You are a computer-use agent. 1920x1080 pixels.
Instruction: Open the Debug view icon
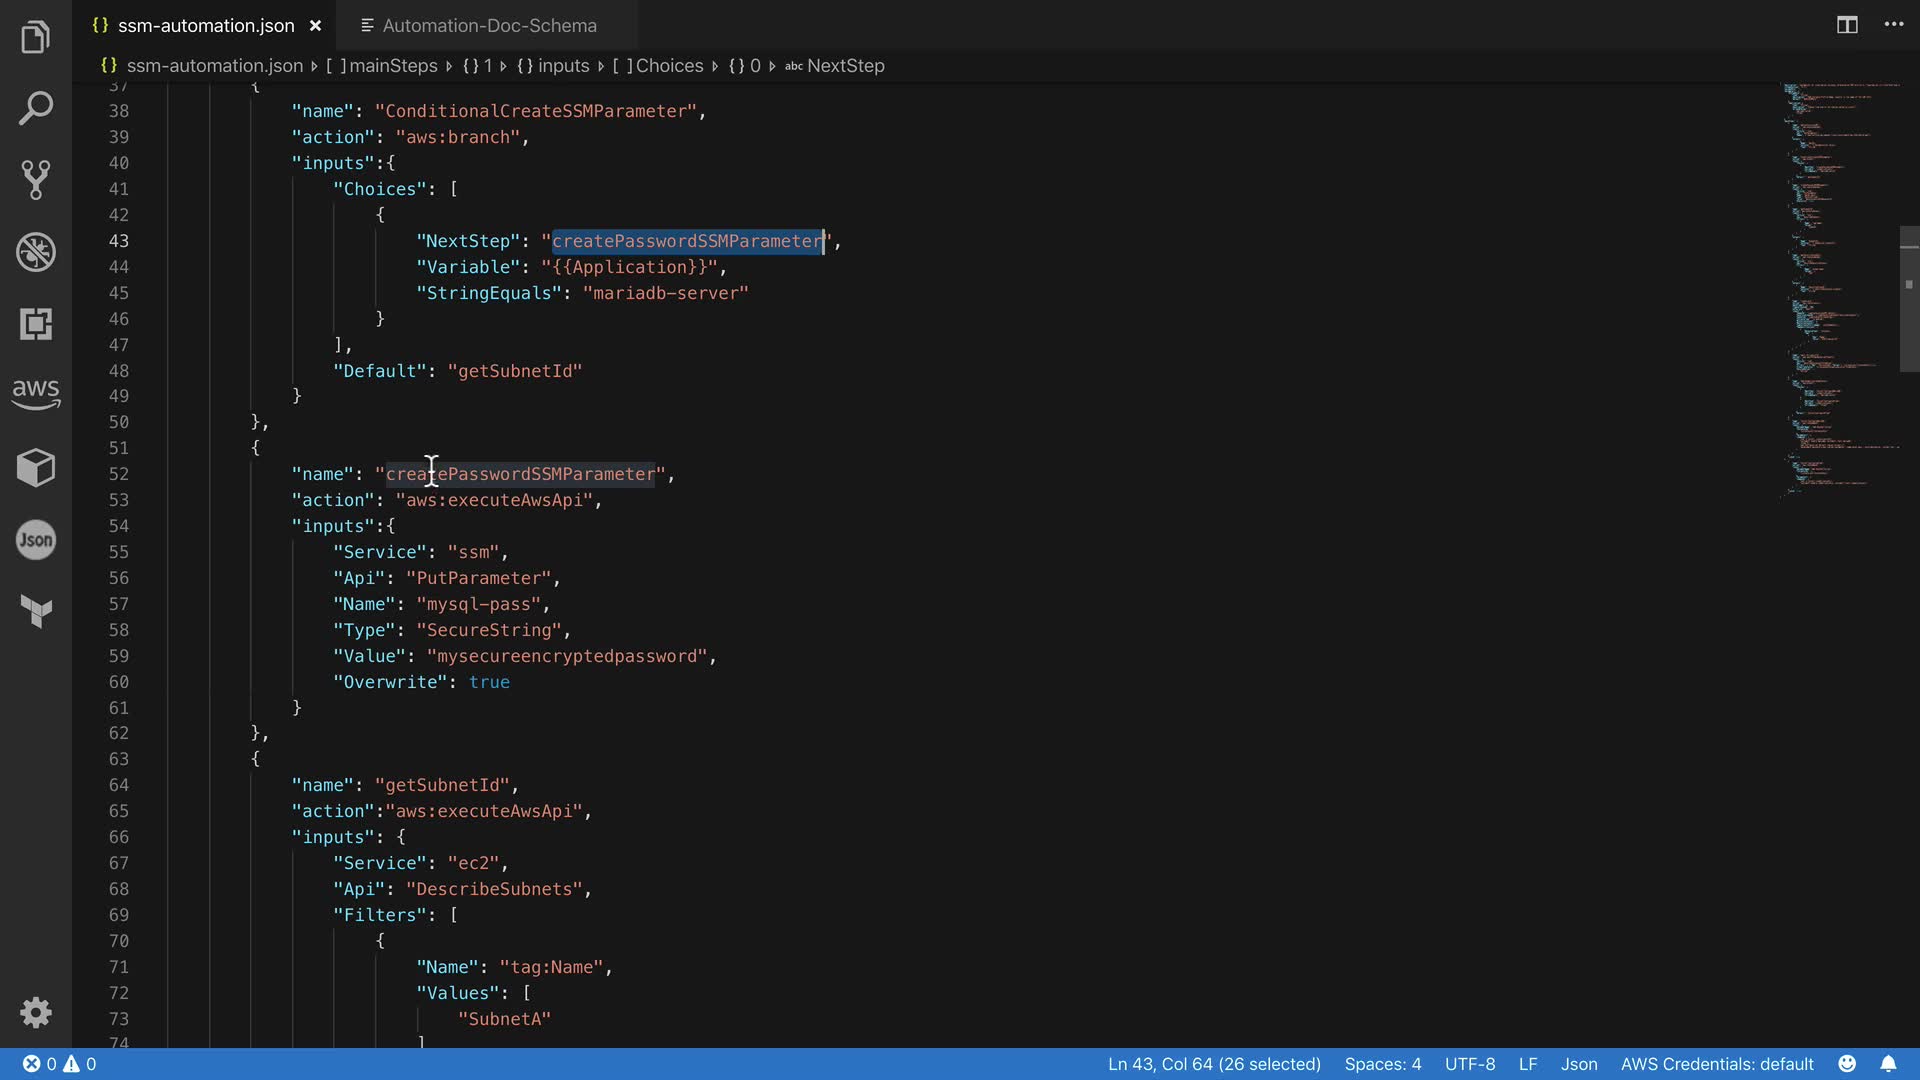[36, 252]
